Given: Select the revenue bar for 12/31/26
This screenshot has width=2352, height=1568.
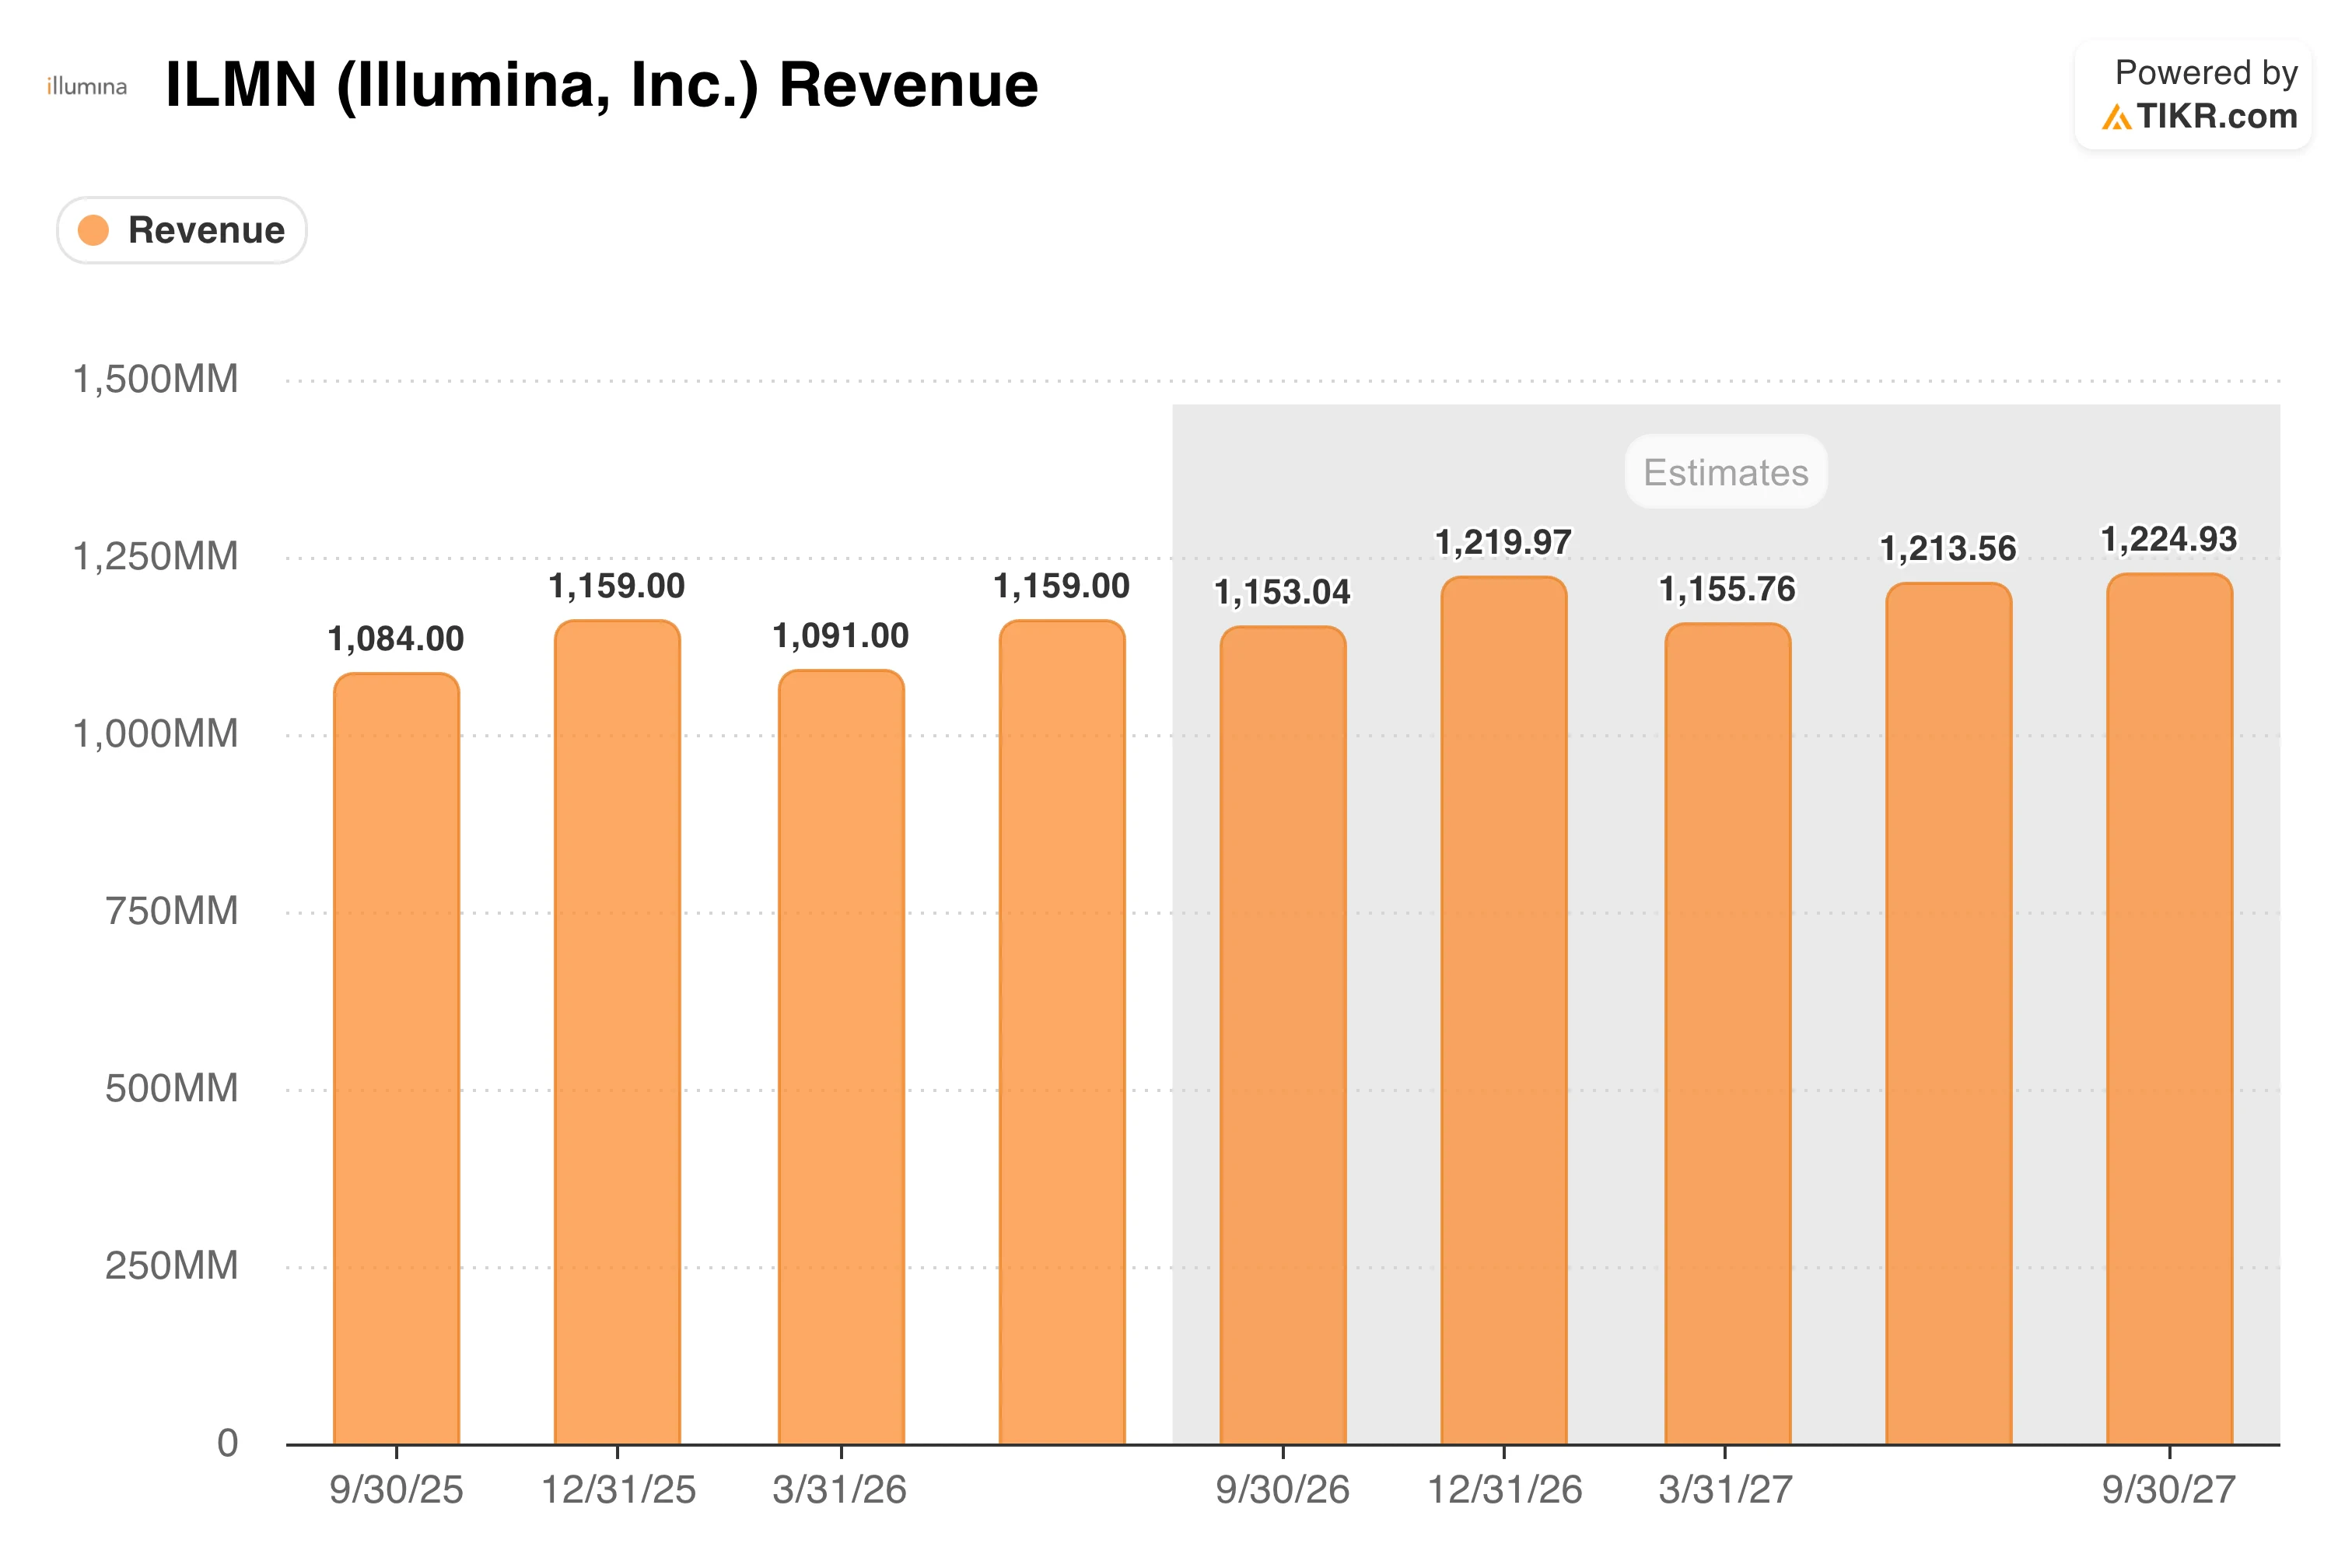Looking at the screenshot, I should [1504, 1010].
